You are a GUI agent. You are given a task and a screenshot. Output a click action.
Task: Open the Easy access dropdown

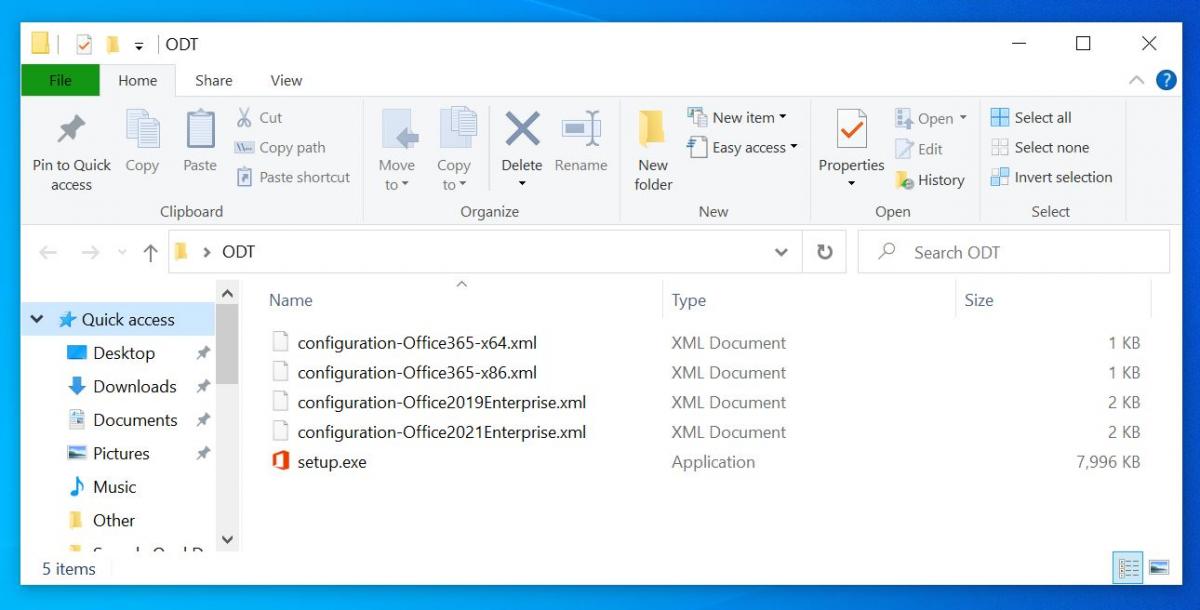[742, 147]
